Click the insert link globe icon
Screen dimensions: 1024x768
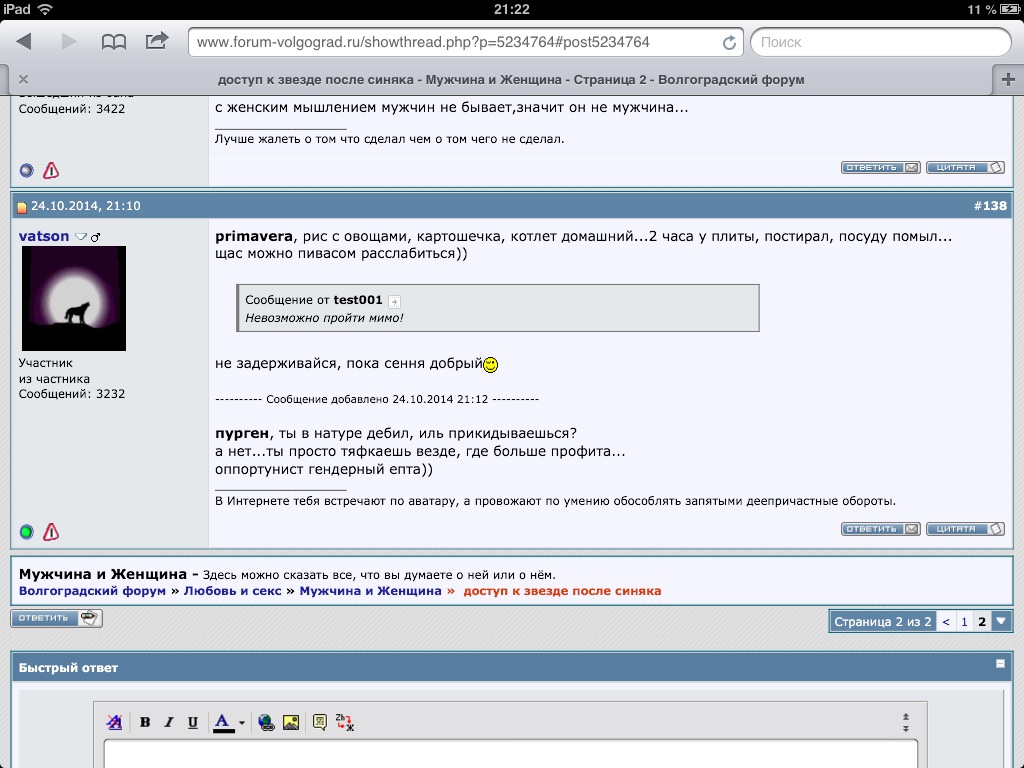pos(266,722)
